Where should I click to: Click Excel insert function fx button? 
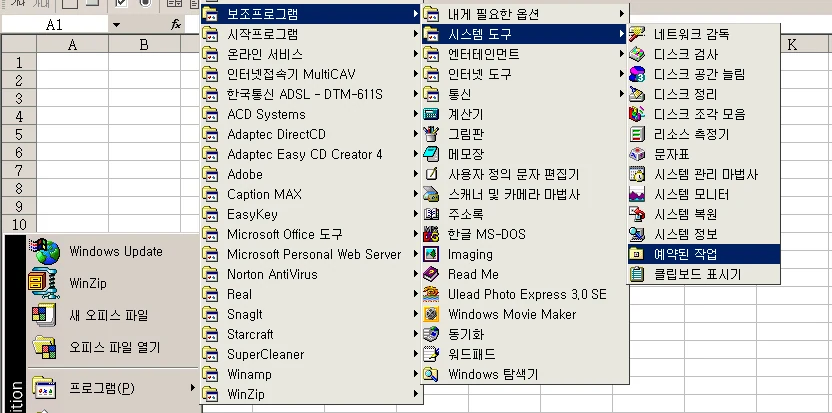pyautogui.click(x=176, y=24)
